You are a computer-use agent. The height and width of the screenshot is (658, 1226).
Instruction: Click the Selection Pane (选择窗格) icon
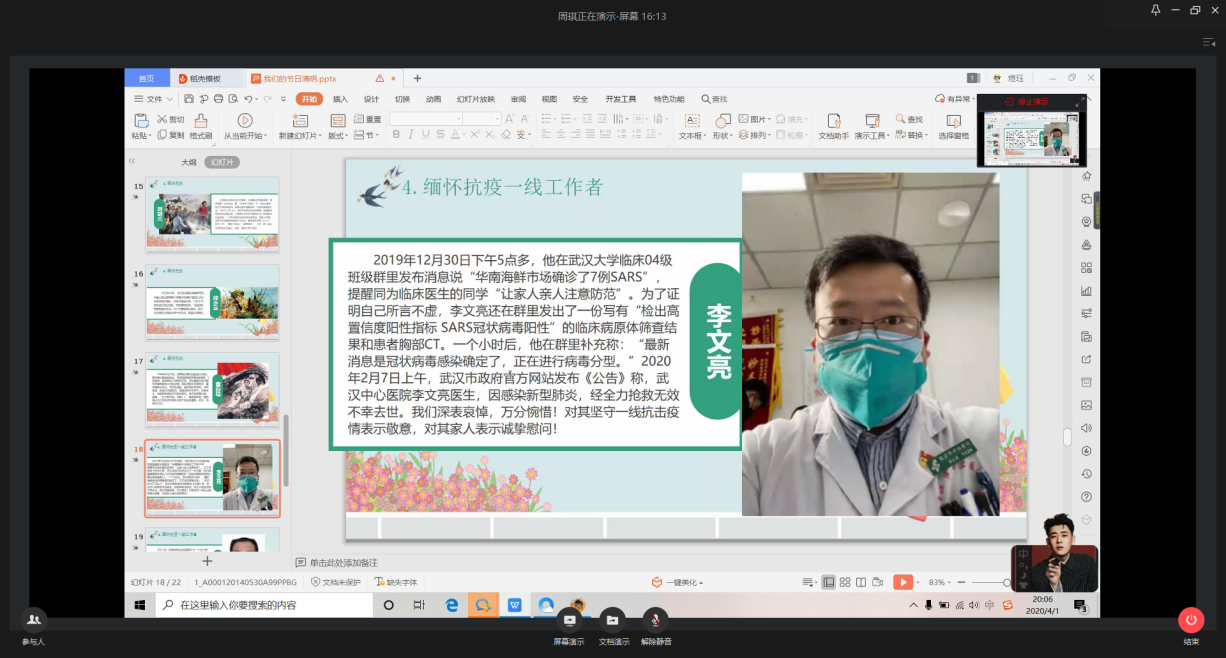tap(953, 121)
